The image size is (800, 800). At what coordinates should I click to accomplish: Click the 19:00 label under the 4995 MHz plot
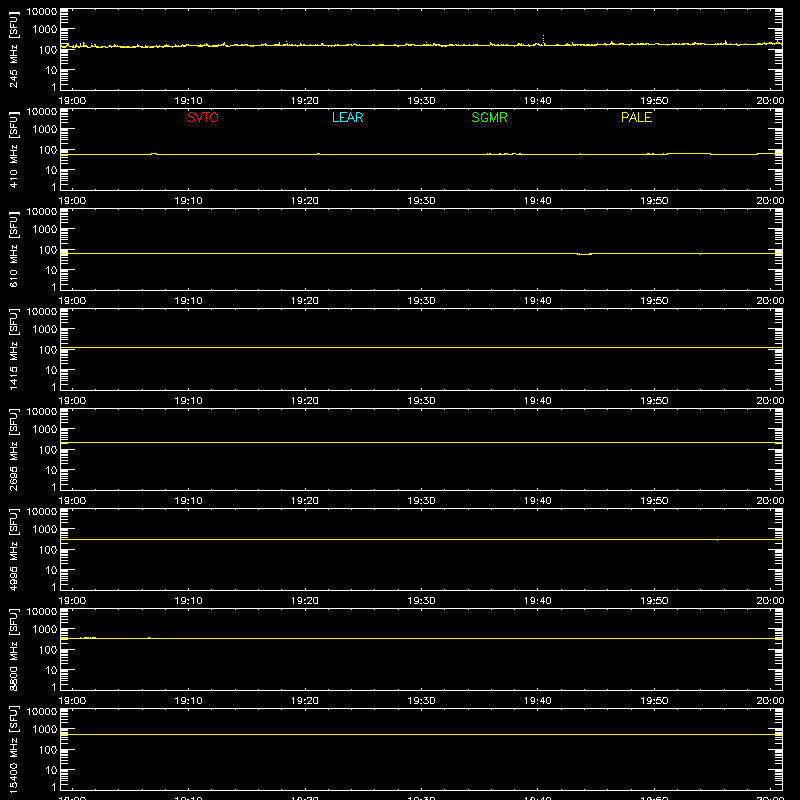pos(72,601)
